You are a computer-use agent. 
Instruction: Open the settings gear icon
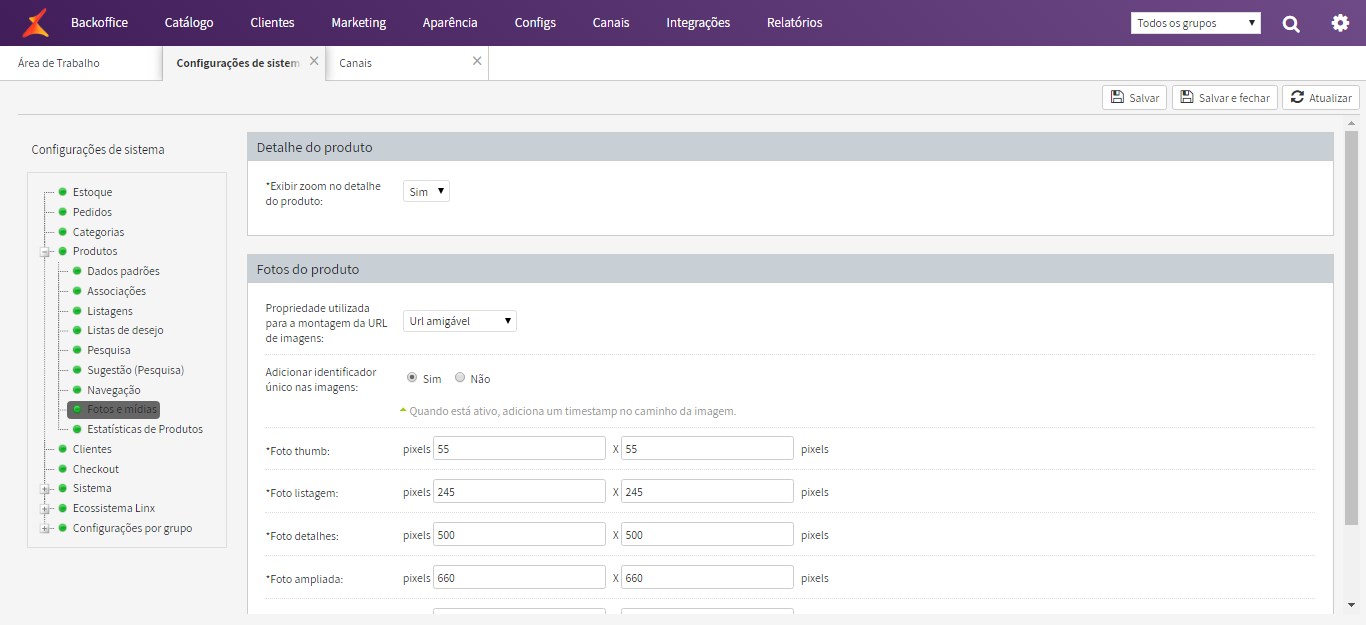coord(1340,23)
